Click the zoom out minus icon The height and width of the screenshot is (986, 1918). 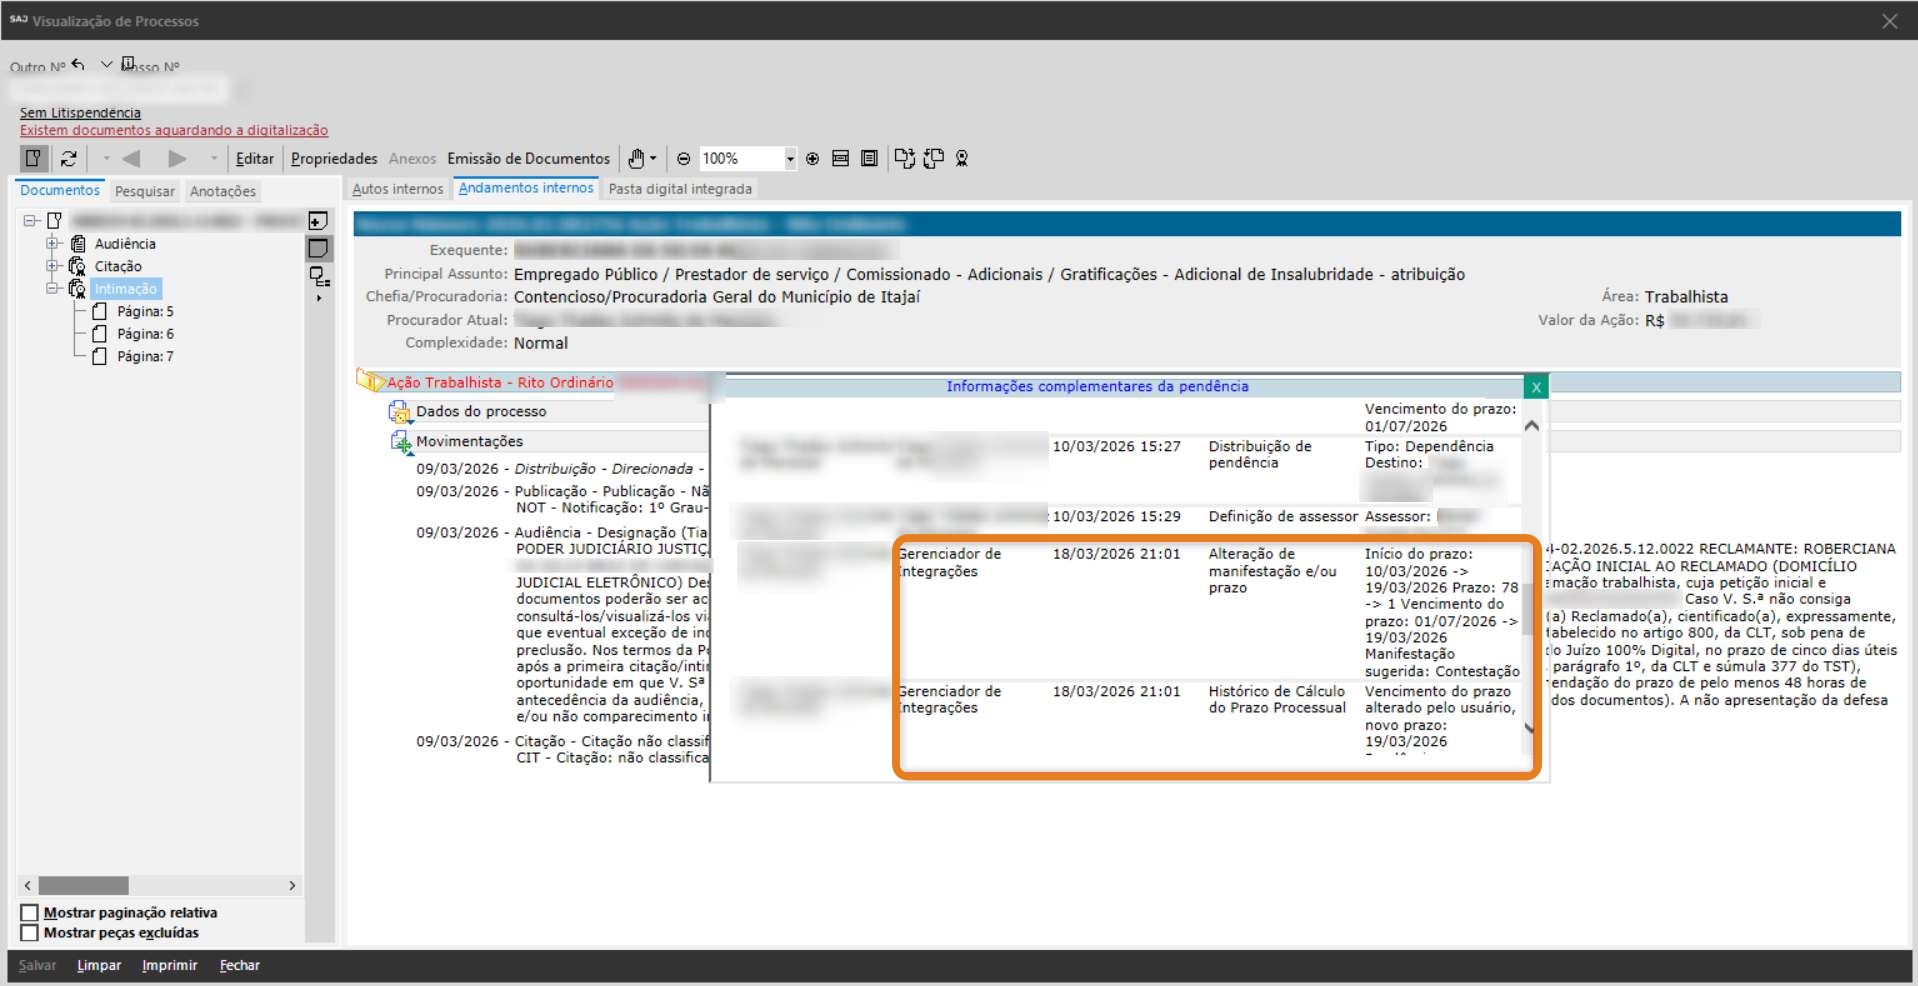pyautogui.click(x=684, y=158)
